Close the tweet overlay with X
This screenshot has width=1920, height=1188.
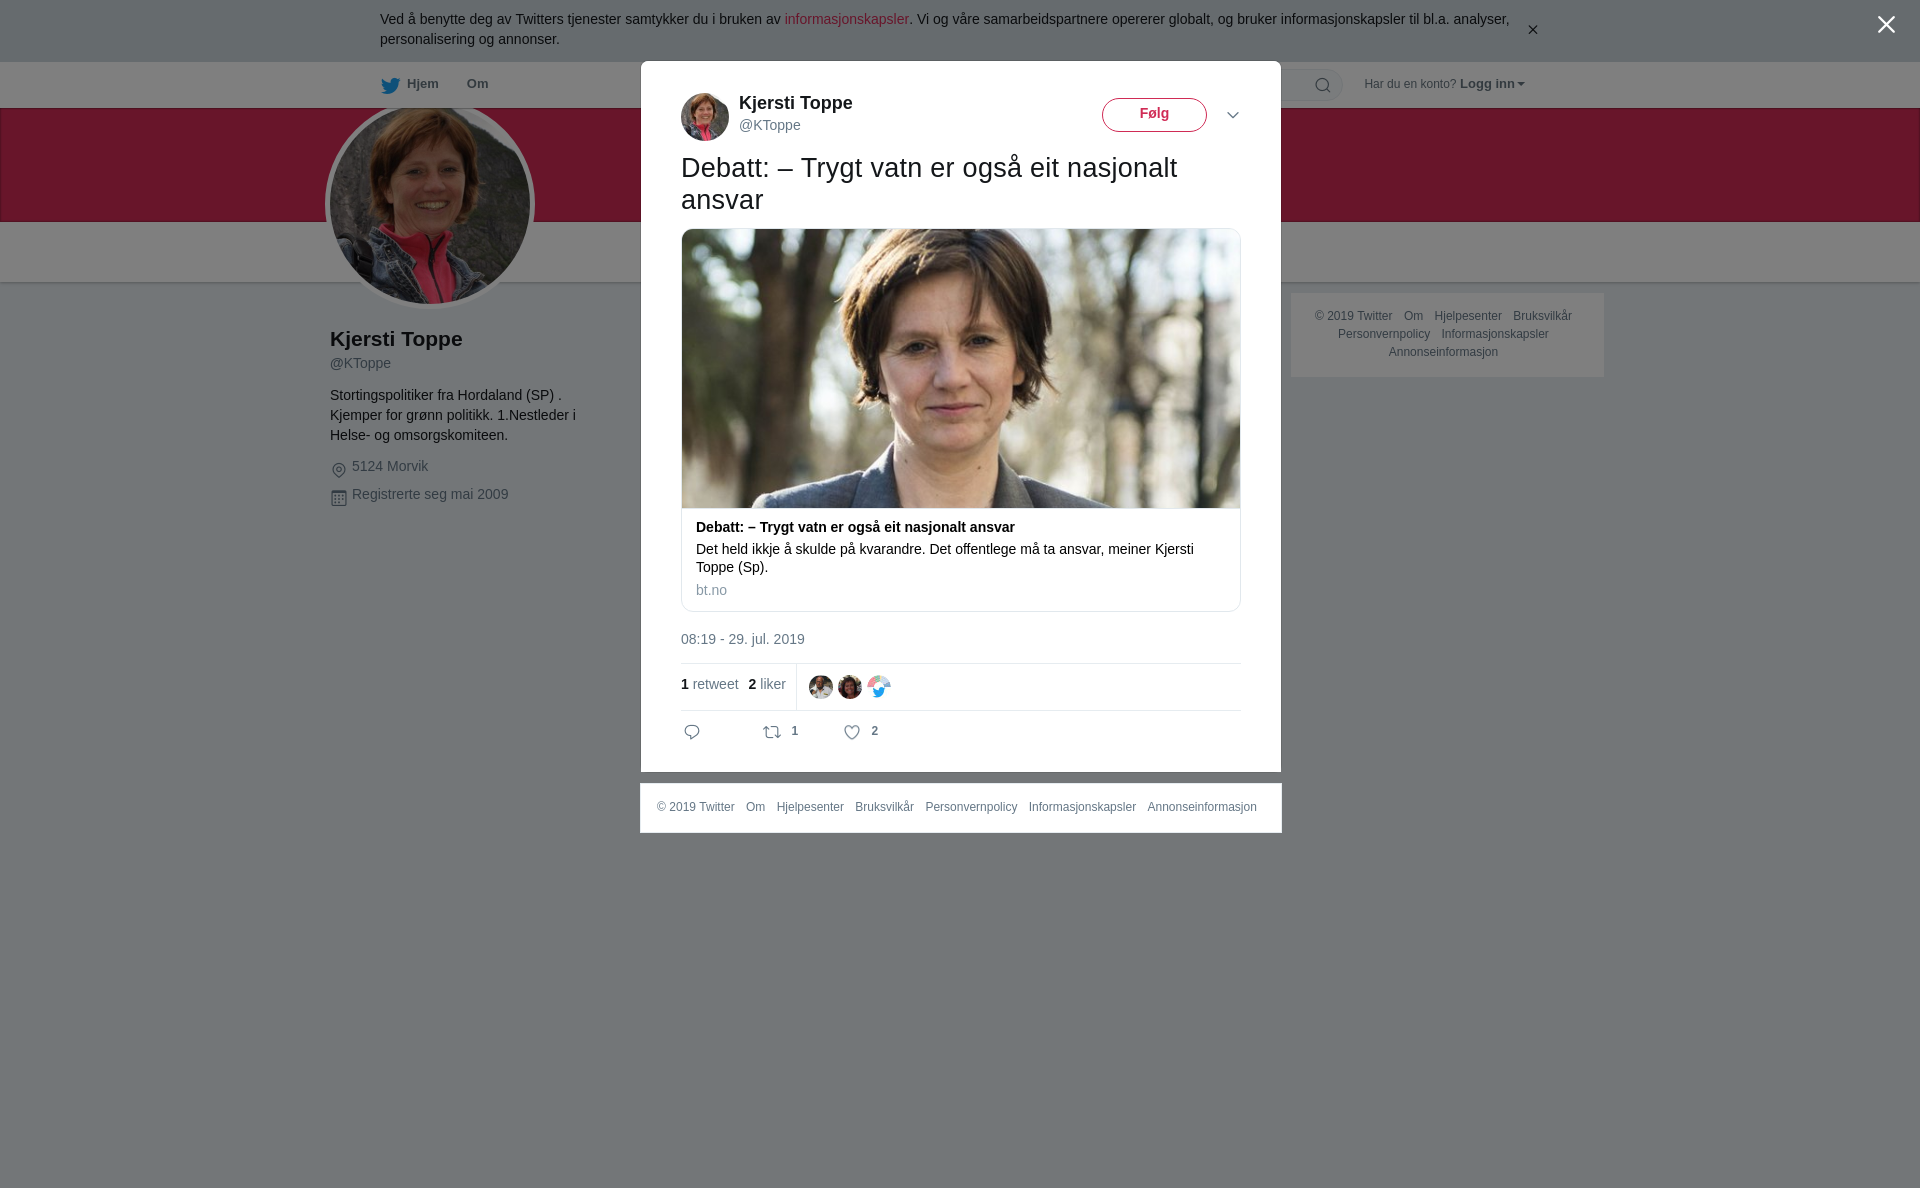1886,25
